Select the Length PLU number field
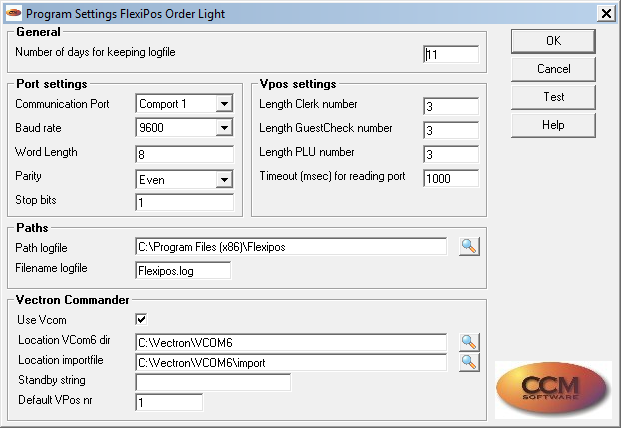This screenshot has height=428, width=621. (451, 154)
